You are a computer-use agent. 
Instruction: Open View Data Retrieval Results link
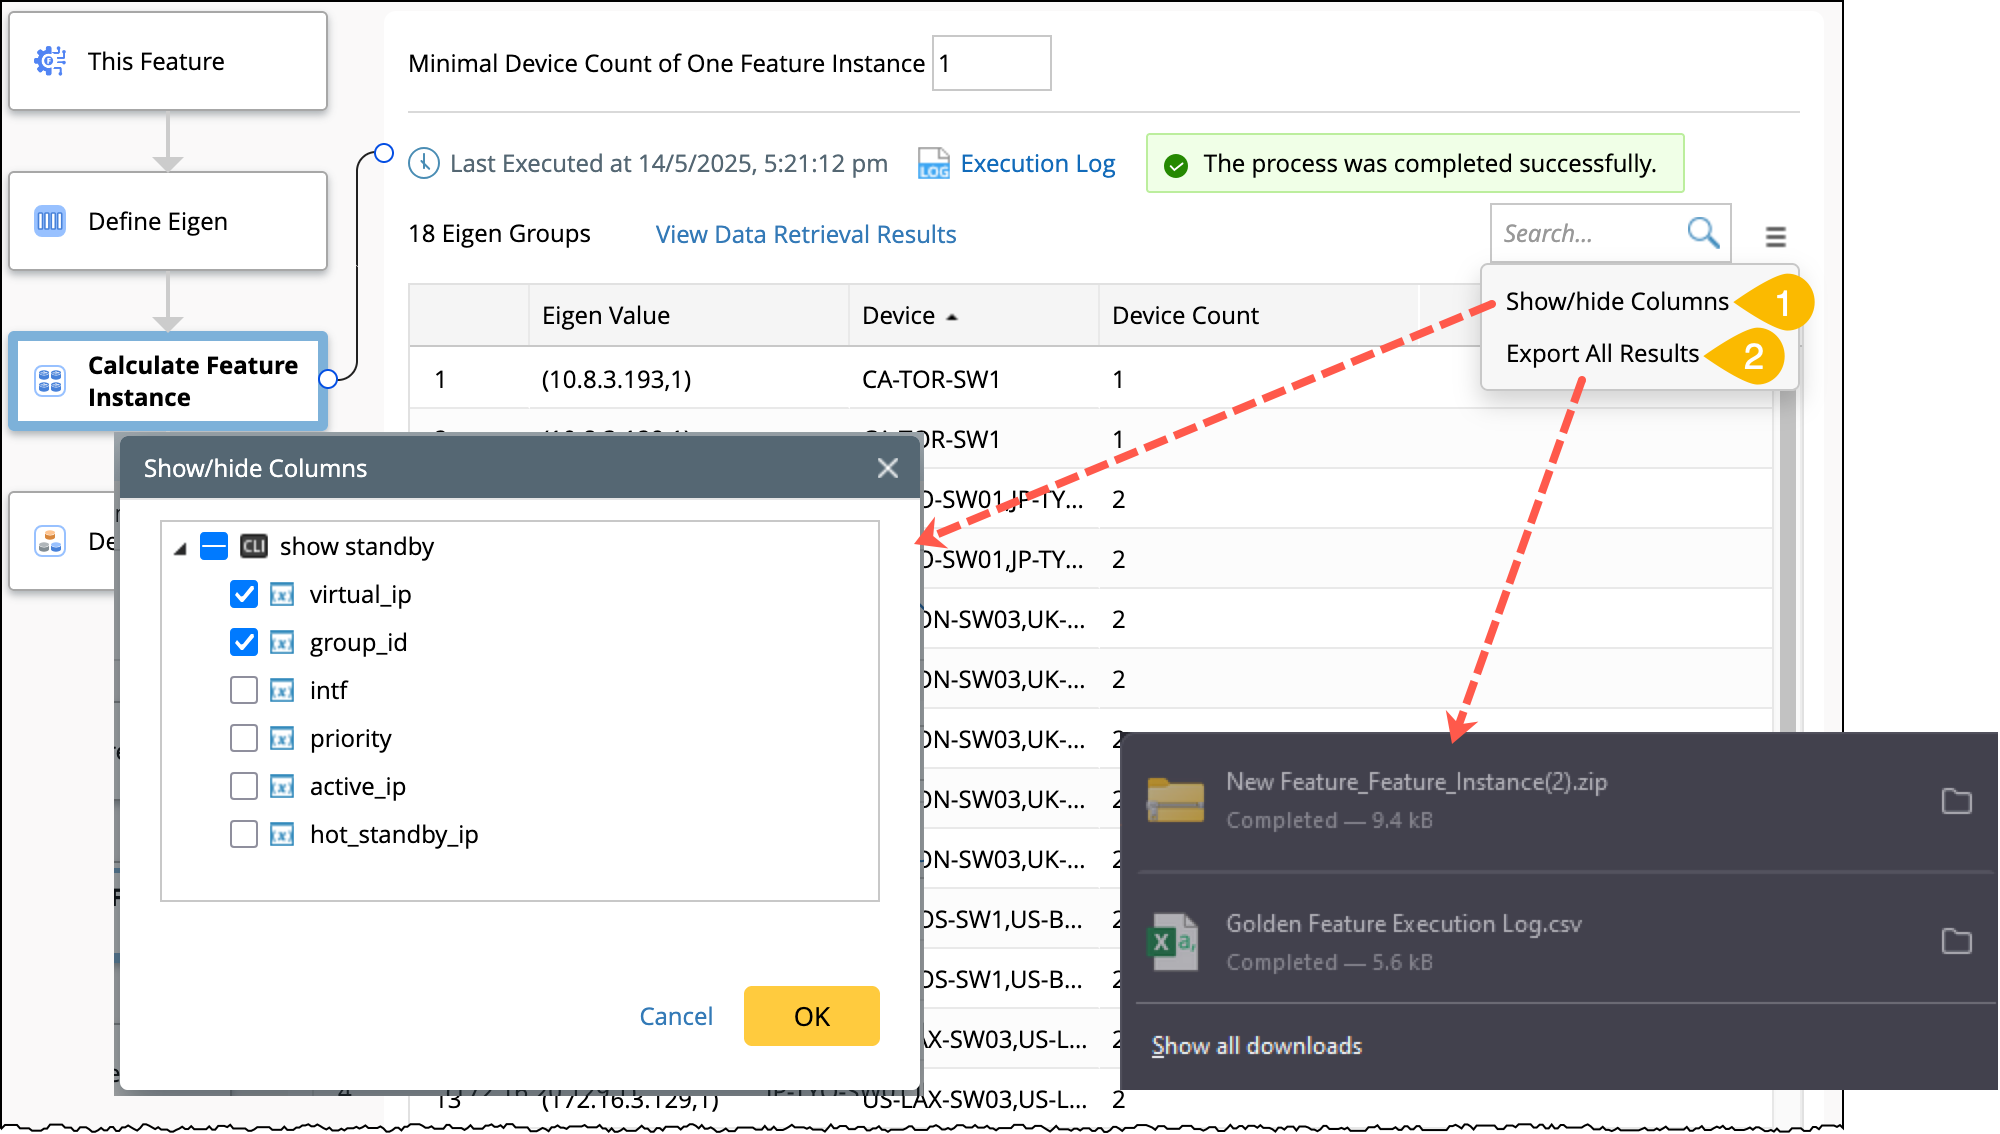pyautogui.click(x=805, y=234)
